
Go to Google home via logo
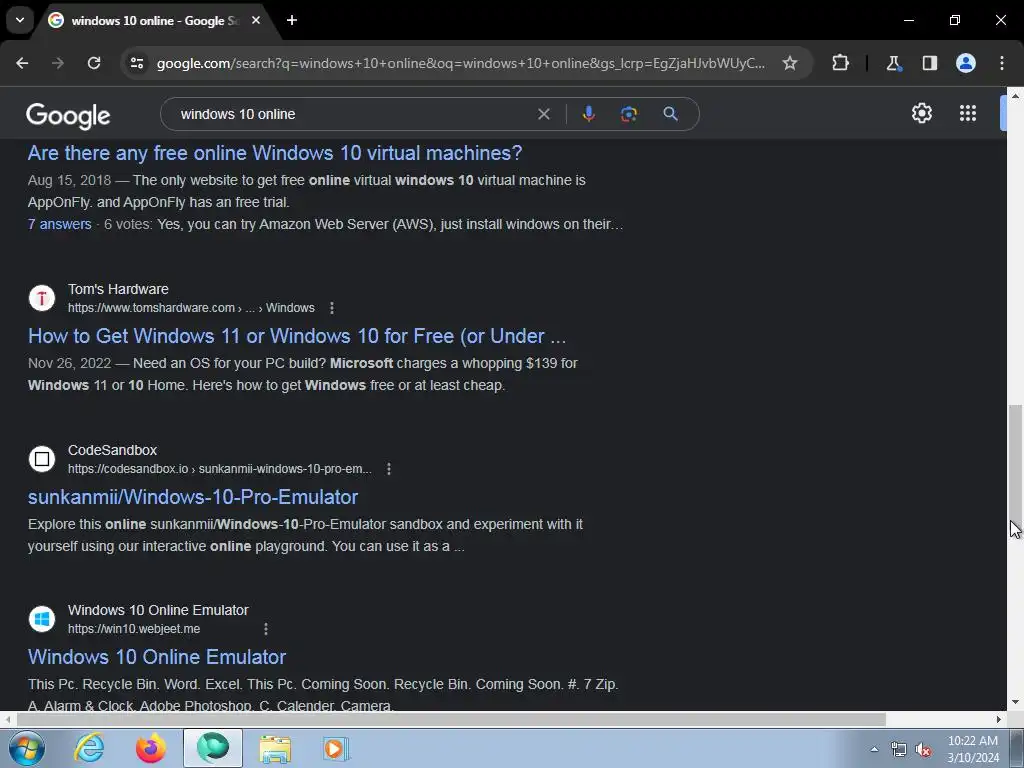click(68, 116)
